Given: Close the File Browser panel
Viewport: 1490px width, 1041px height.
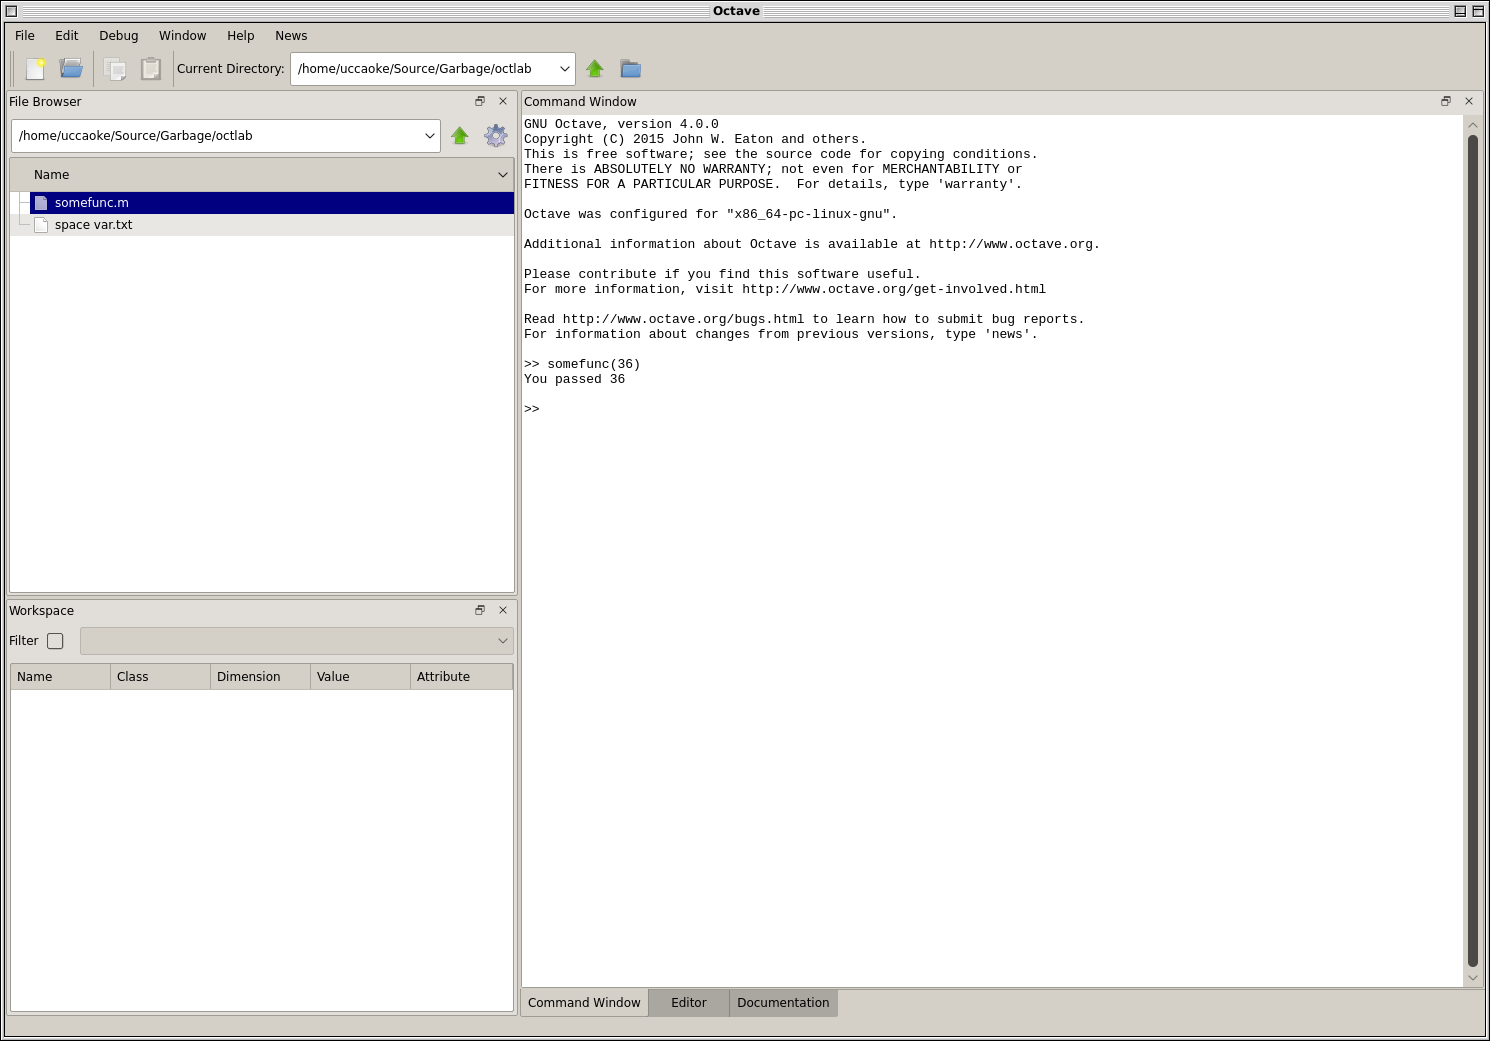Looking at the screenshot, I should tap(503, 101).
